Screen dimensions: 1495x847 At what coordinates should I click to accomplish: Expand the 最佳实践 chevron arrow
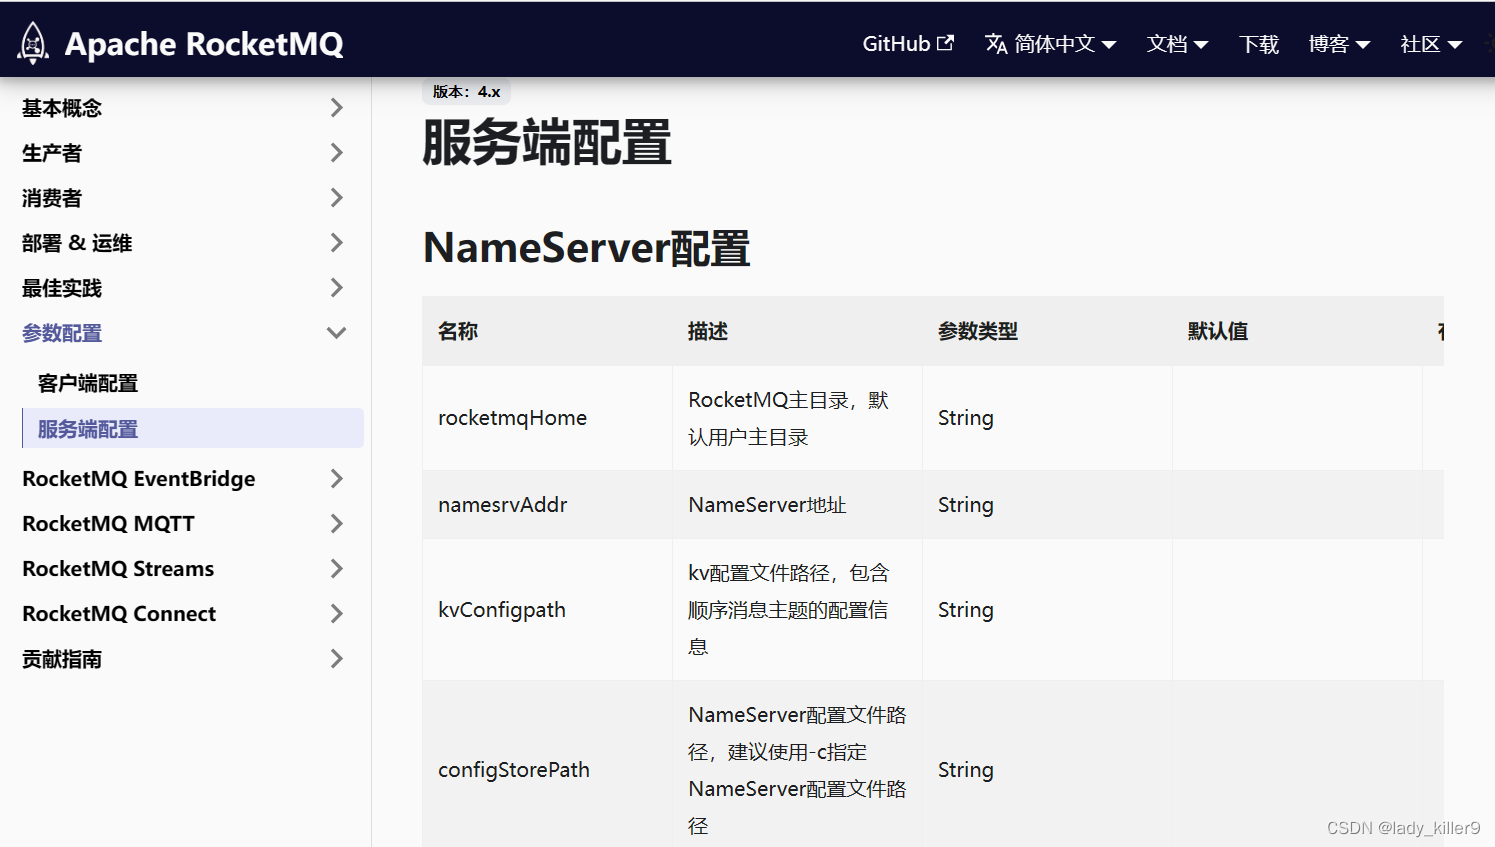[337, 288]
